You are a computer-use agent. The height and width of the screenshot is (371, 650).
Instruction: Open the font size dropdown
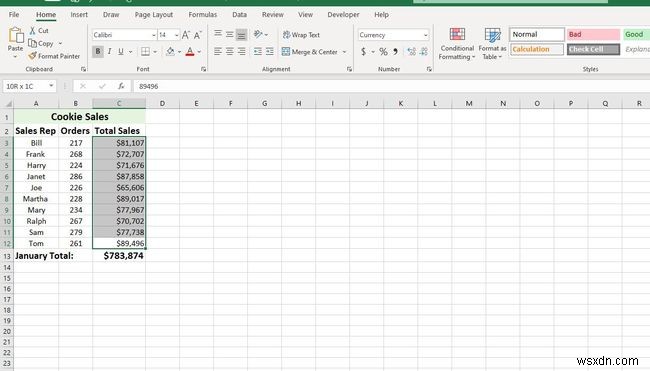coord(177,35)
